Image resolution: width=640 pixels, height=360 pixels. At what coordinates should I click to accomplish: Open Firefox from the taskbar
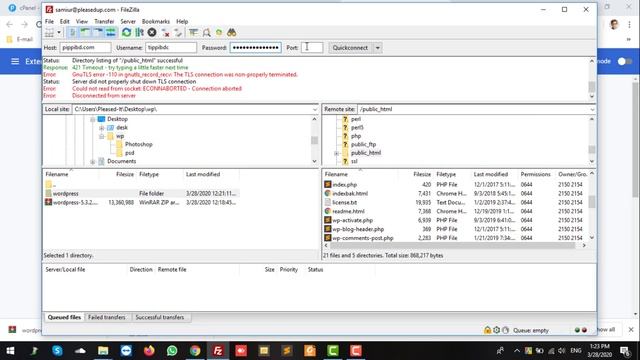[x=149, y=351]
